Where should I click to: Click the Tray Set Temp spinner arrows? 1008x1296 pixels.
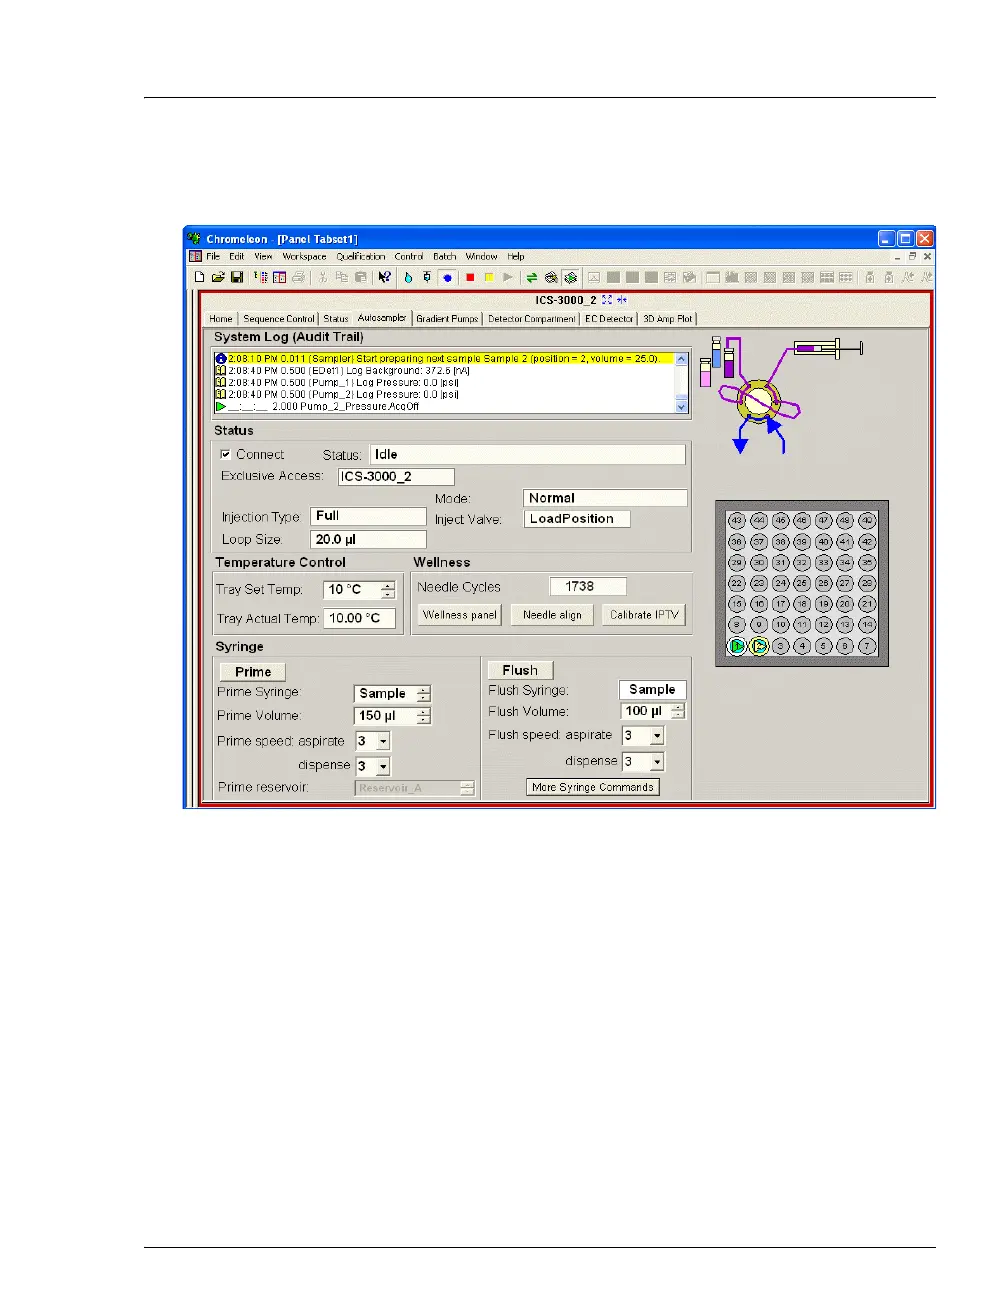(388, 590)
